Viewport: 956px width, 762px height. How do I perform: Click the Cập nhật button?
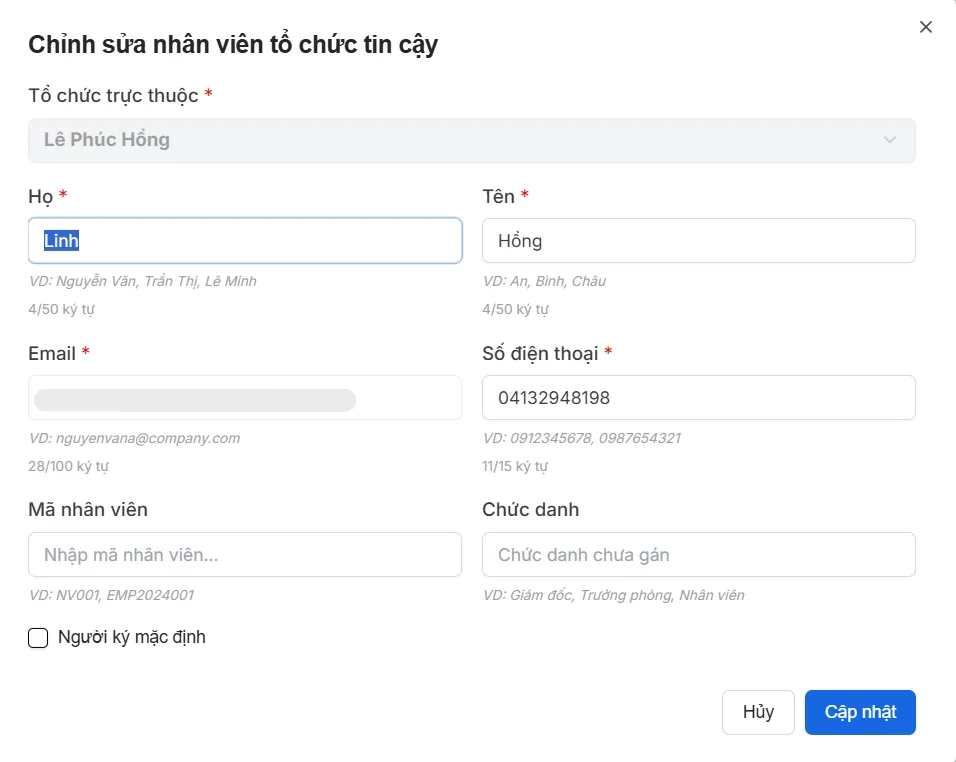[x=859, y=712]
